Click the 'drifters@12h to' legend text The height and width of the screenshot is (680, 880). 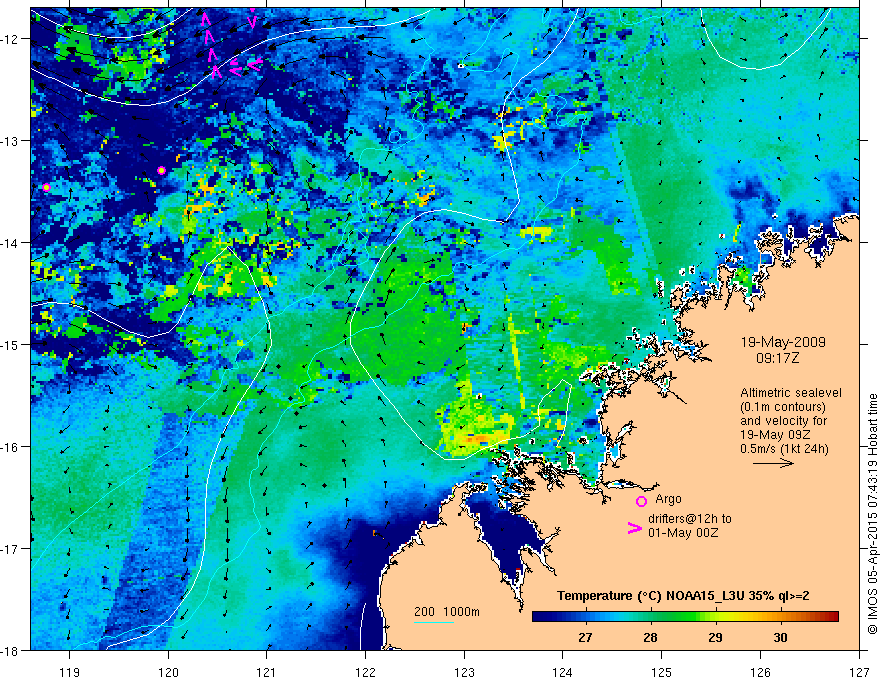(x=690, y=519)
